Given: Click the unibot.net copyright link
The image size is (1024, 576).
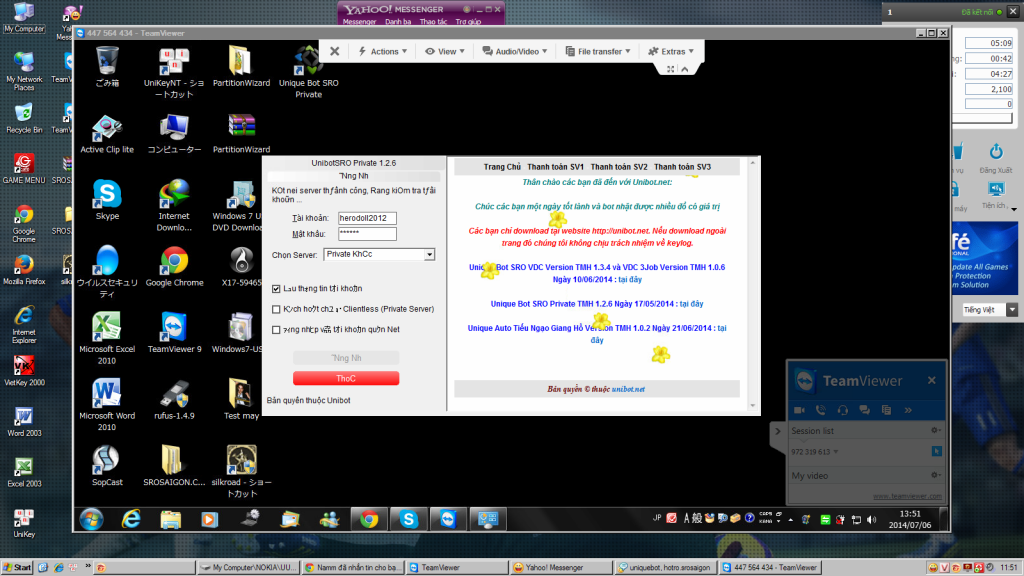Looking at the screenshot, I should point(628,389).
